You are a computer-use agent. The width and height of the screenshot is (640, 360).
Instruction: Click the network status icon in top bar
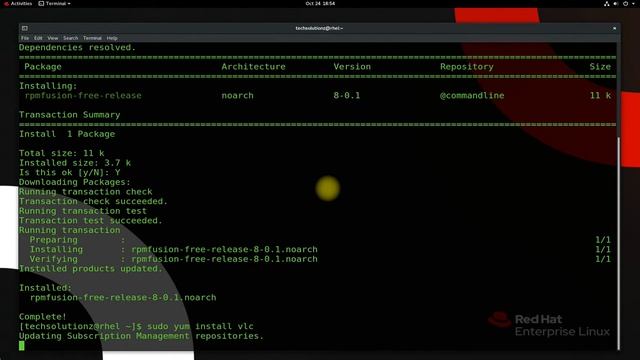pyautogui.click(x=607, y=4)
